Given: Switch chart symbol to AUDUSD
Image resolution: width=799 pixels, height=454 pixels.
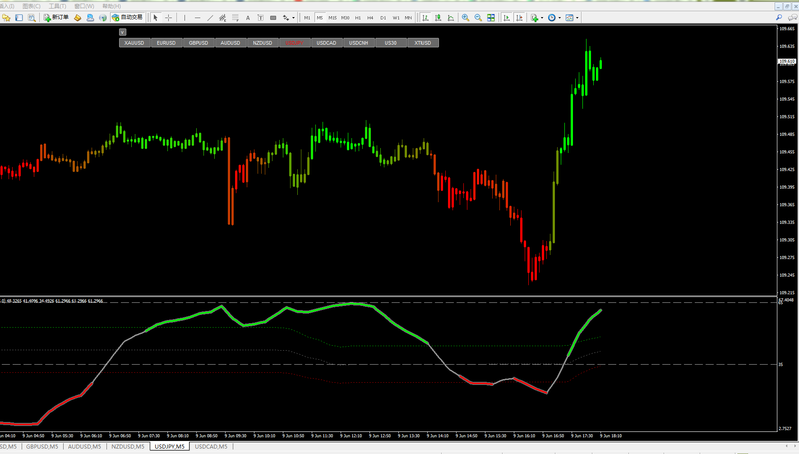Looking at the screenshot, I should (x=230, y=43).
